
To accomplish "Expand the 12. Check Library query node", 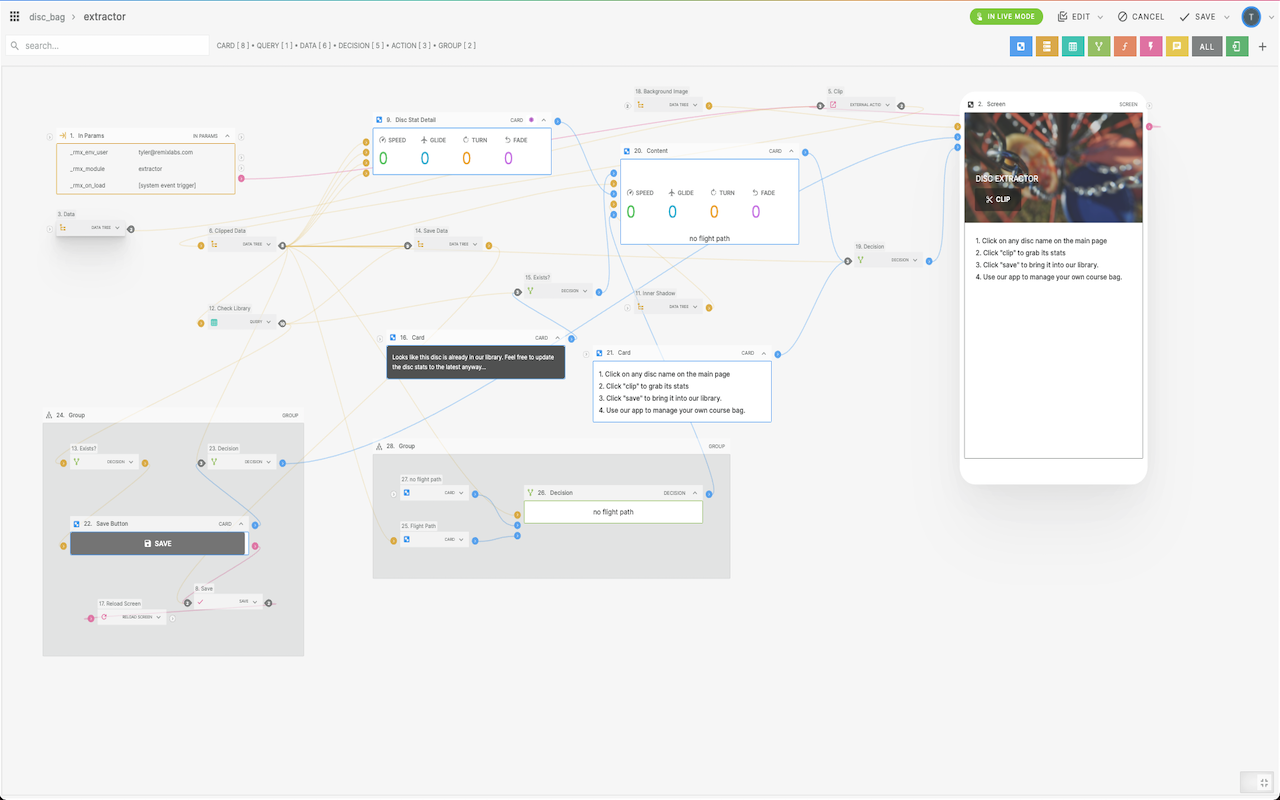I will point(269,322).
